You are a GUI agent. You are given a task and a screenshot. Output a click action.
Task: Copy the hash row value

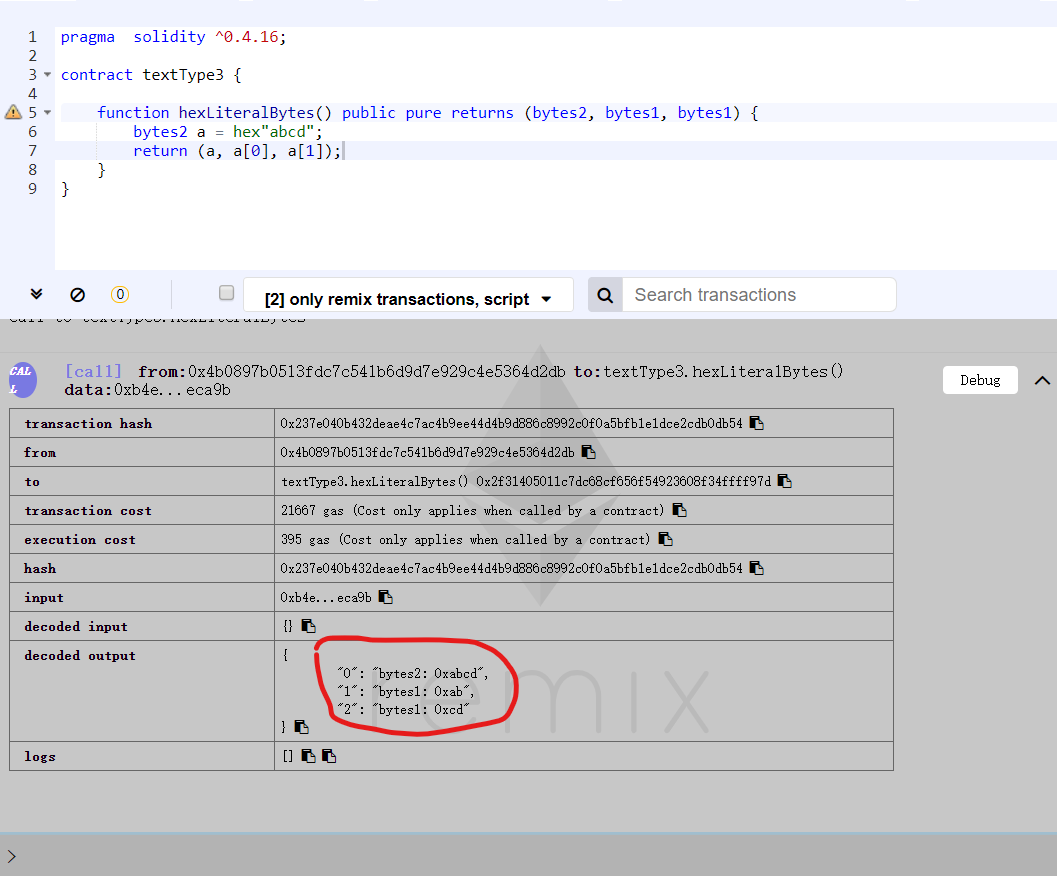coord(756,568)
